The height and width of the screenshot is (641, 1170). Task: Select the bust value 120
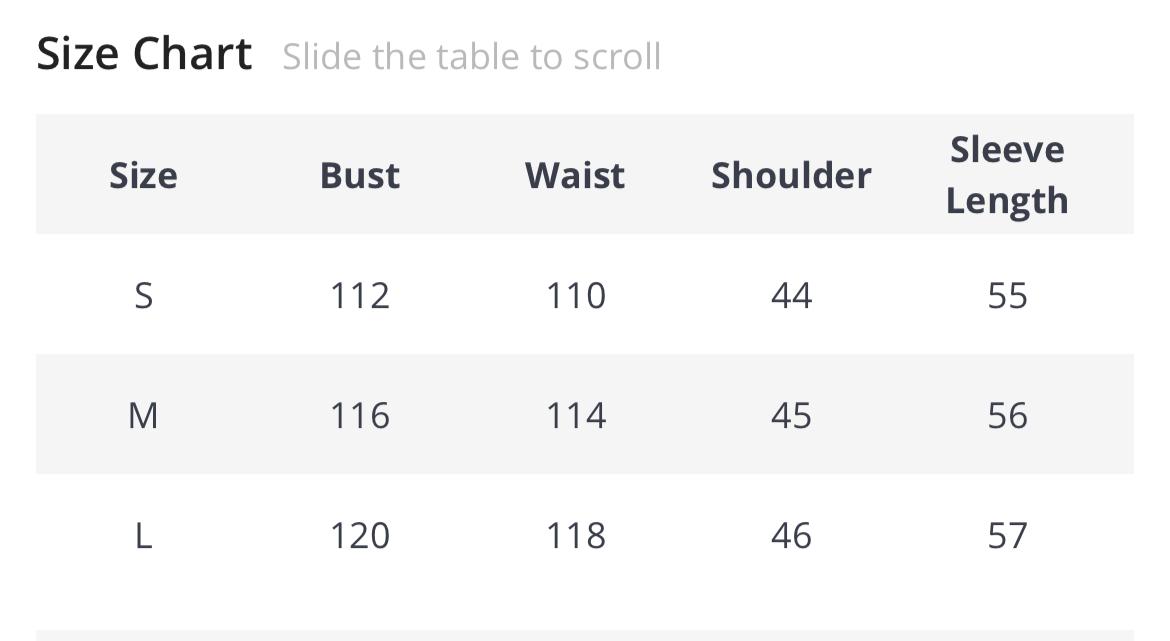pyautogui.click(x=360, y=536)
